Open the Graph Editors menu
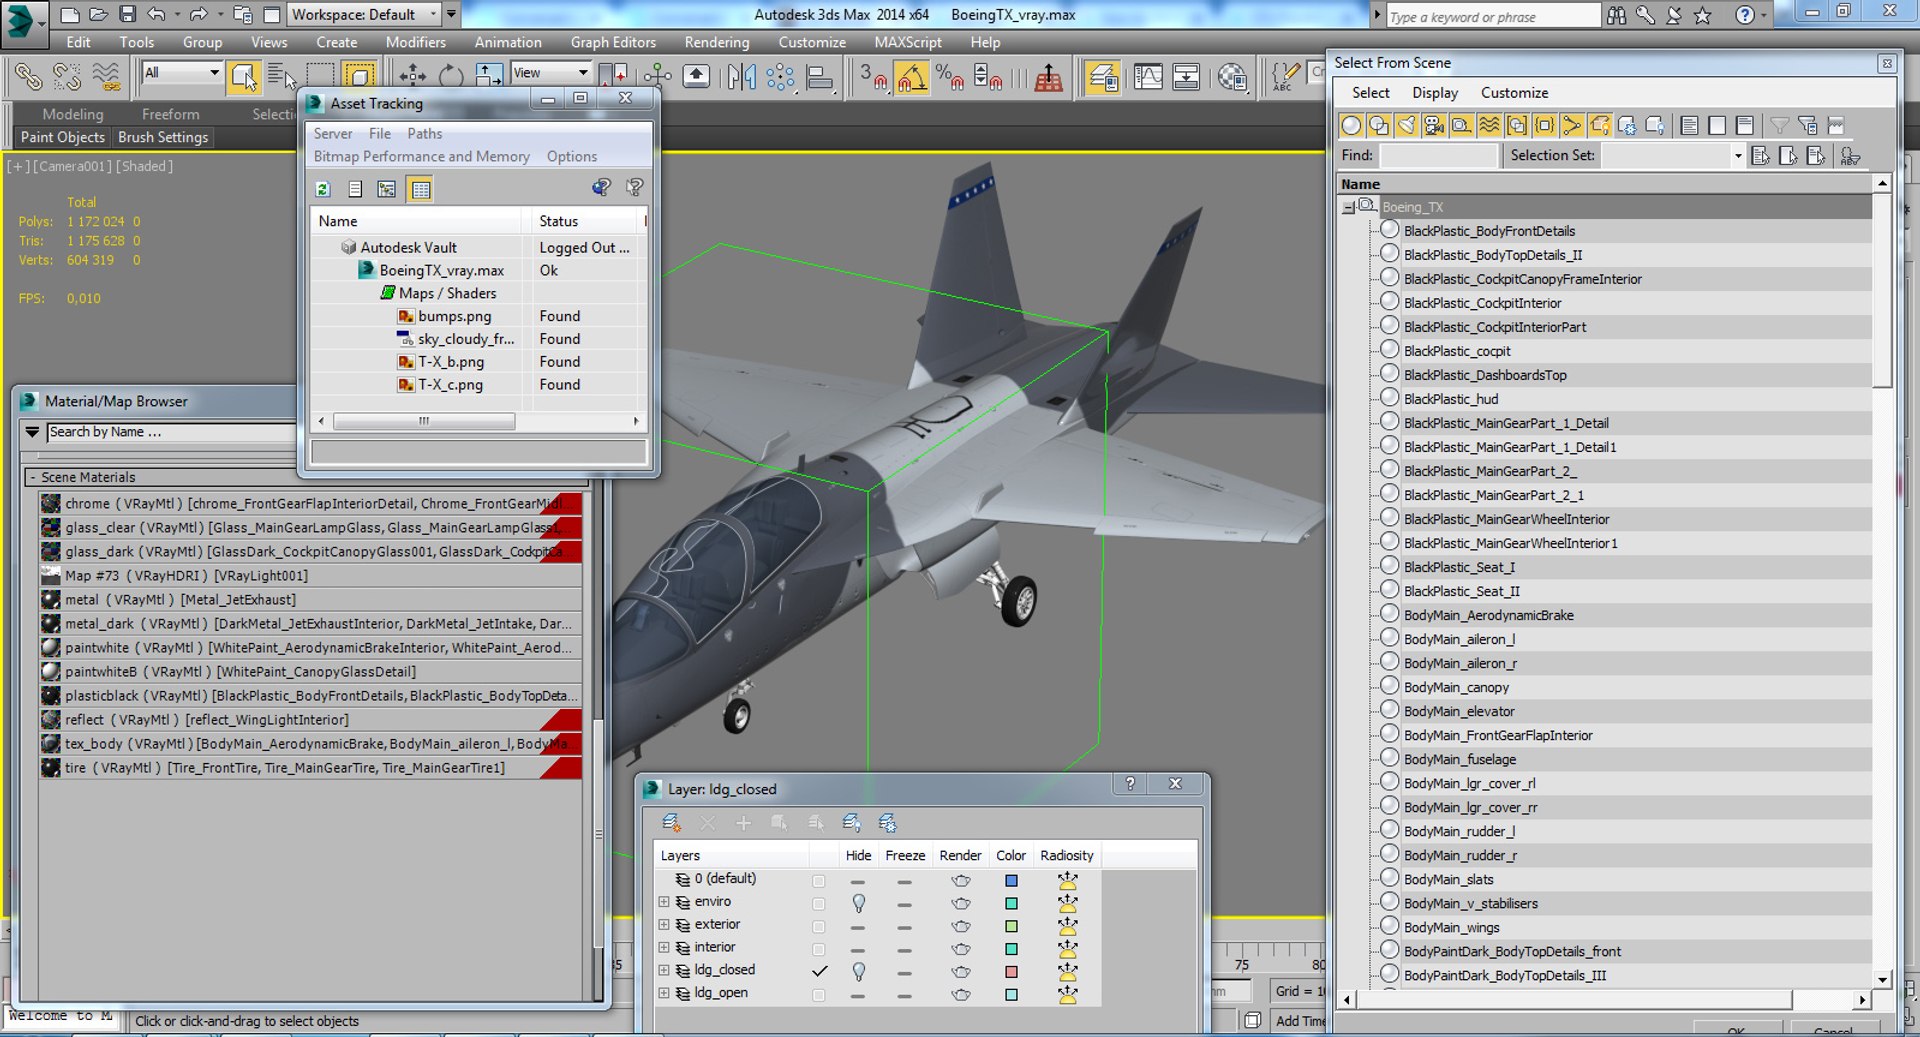The height and width of the screenshot is (1037, 1920). tap(613, 42)
